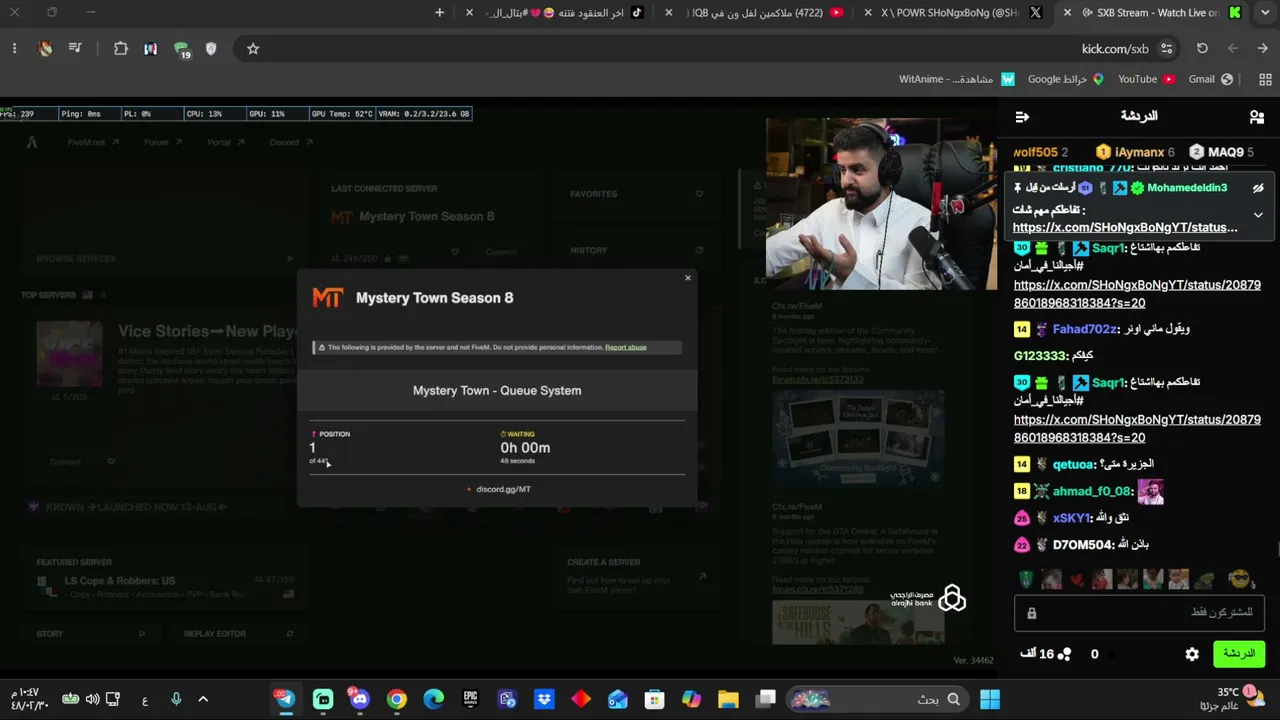This screenshot has height=720, width=1280.
Task: Select the Mystery Town Season 8 last connected server
Action: tap(426, 217)
